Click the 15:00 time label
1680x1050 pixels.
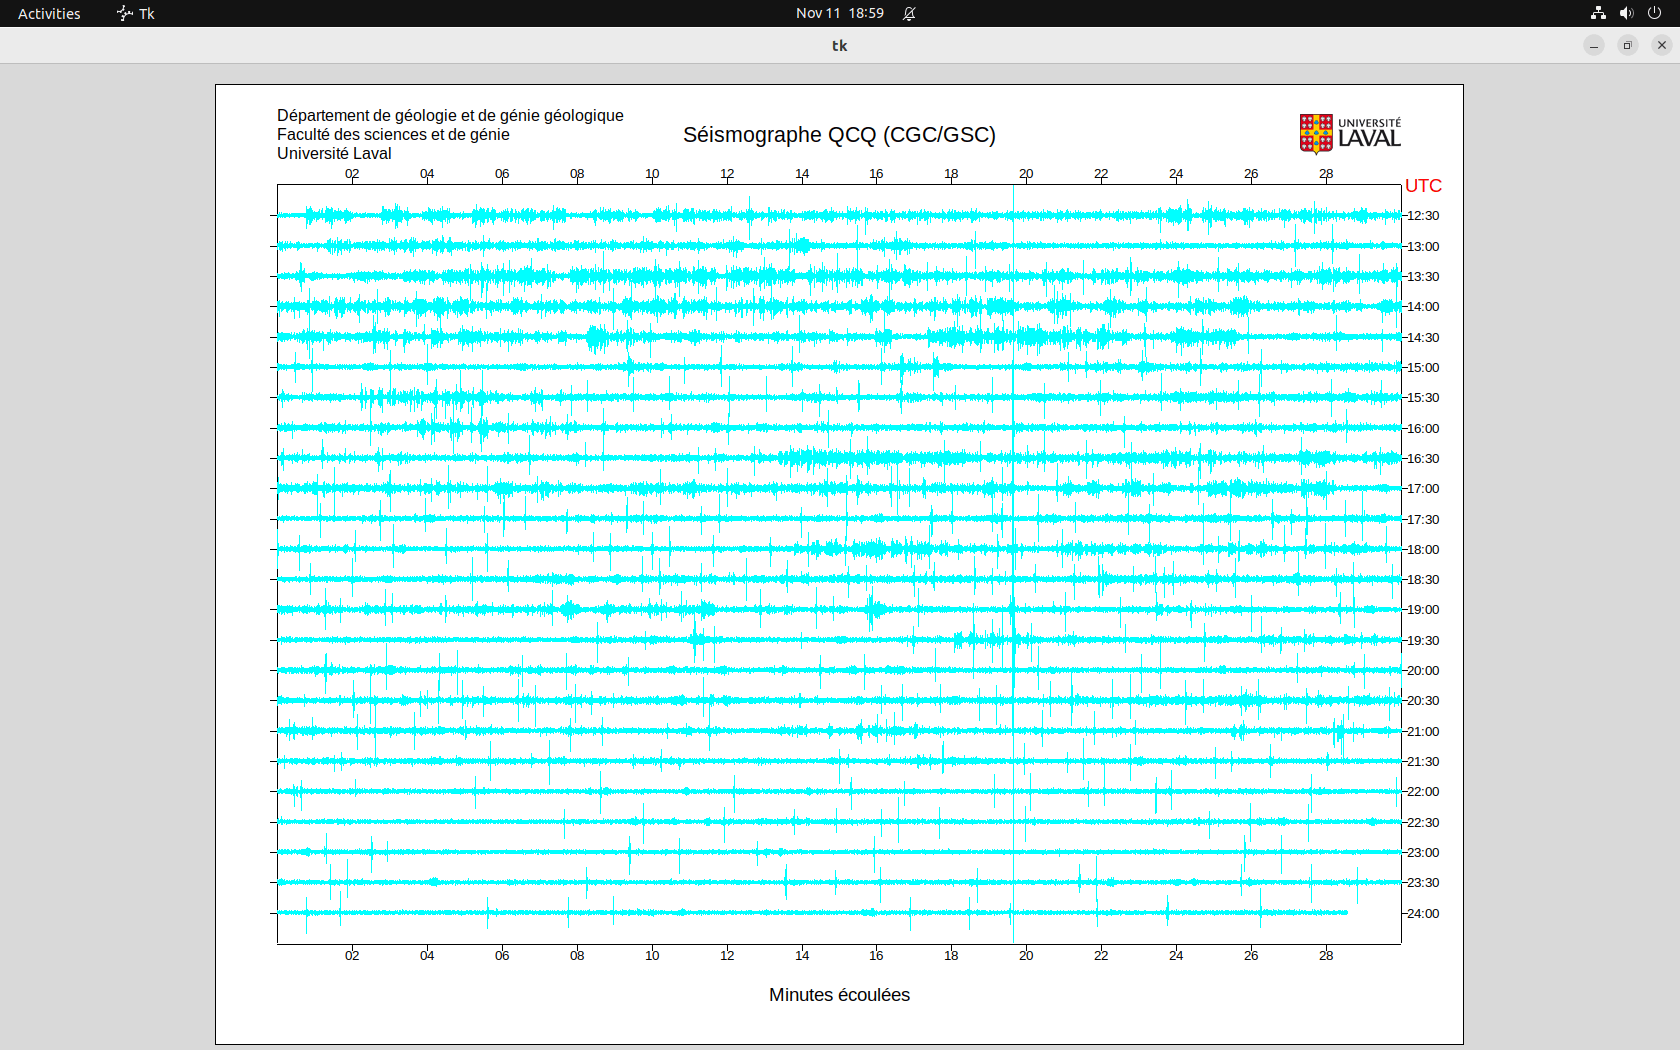(x=1423, y=367)
